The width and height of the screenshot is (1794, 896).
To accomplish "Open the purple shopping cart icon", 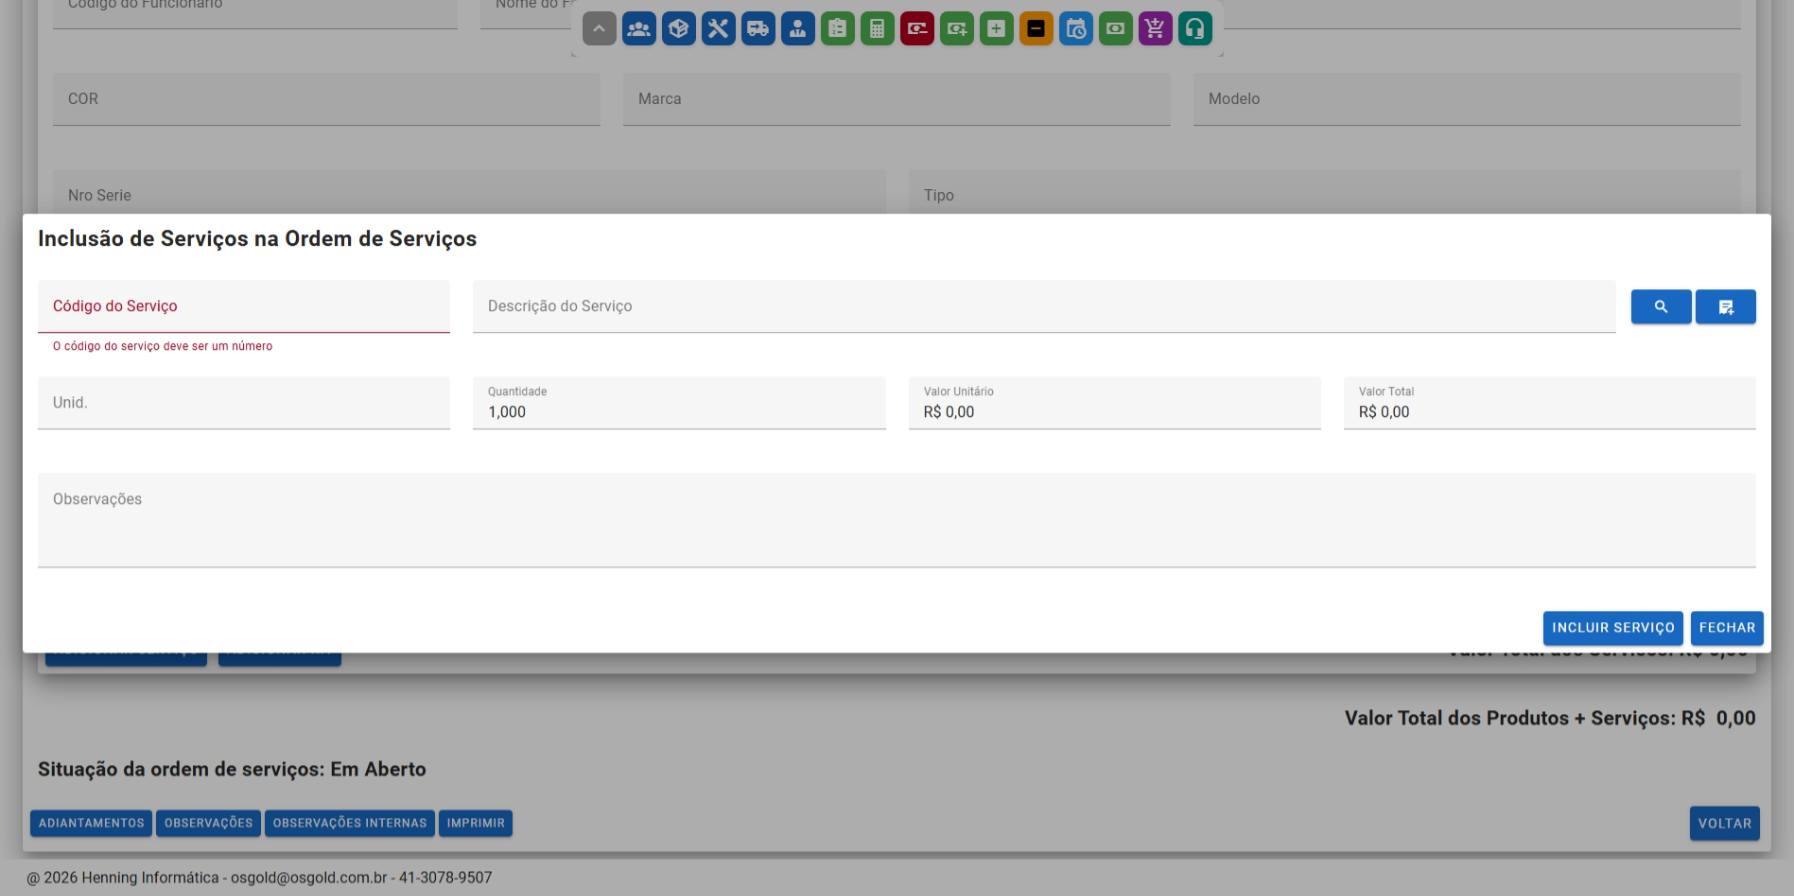I will coord(1155,29).
